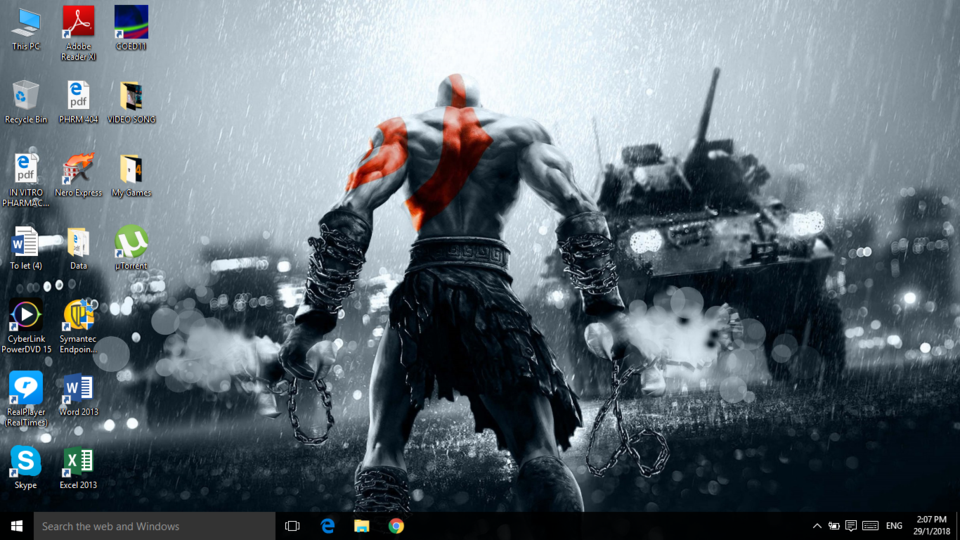Open the Task View button
This screenshot has height=540, width=960.
pos(293,526)
